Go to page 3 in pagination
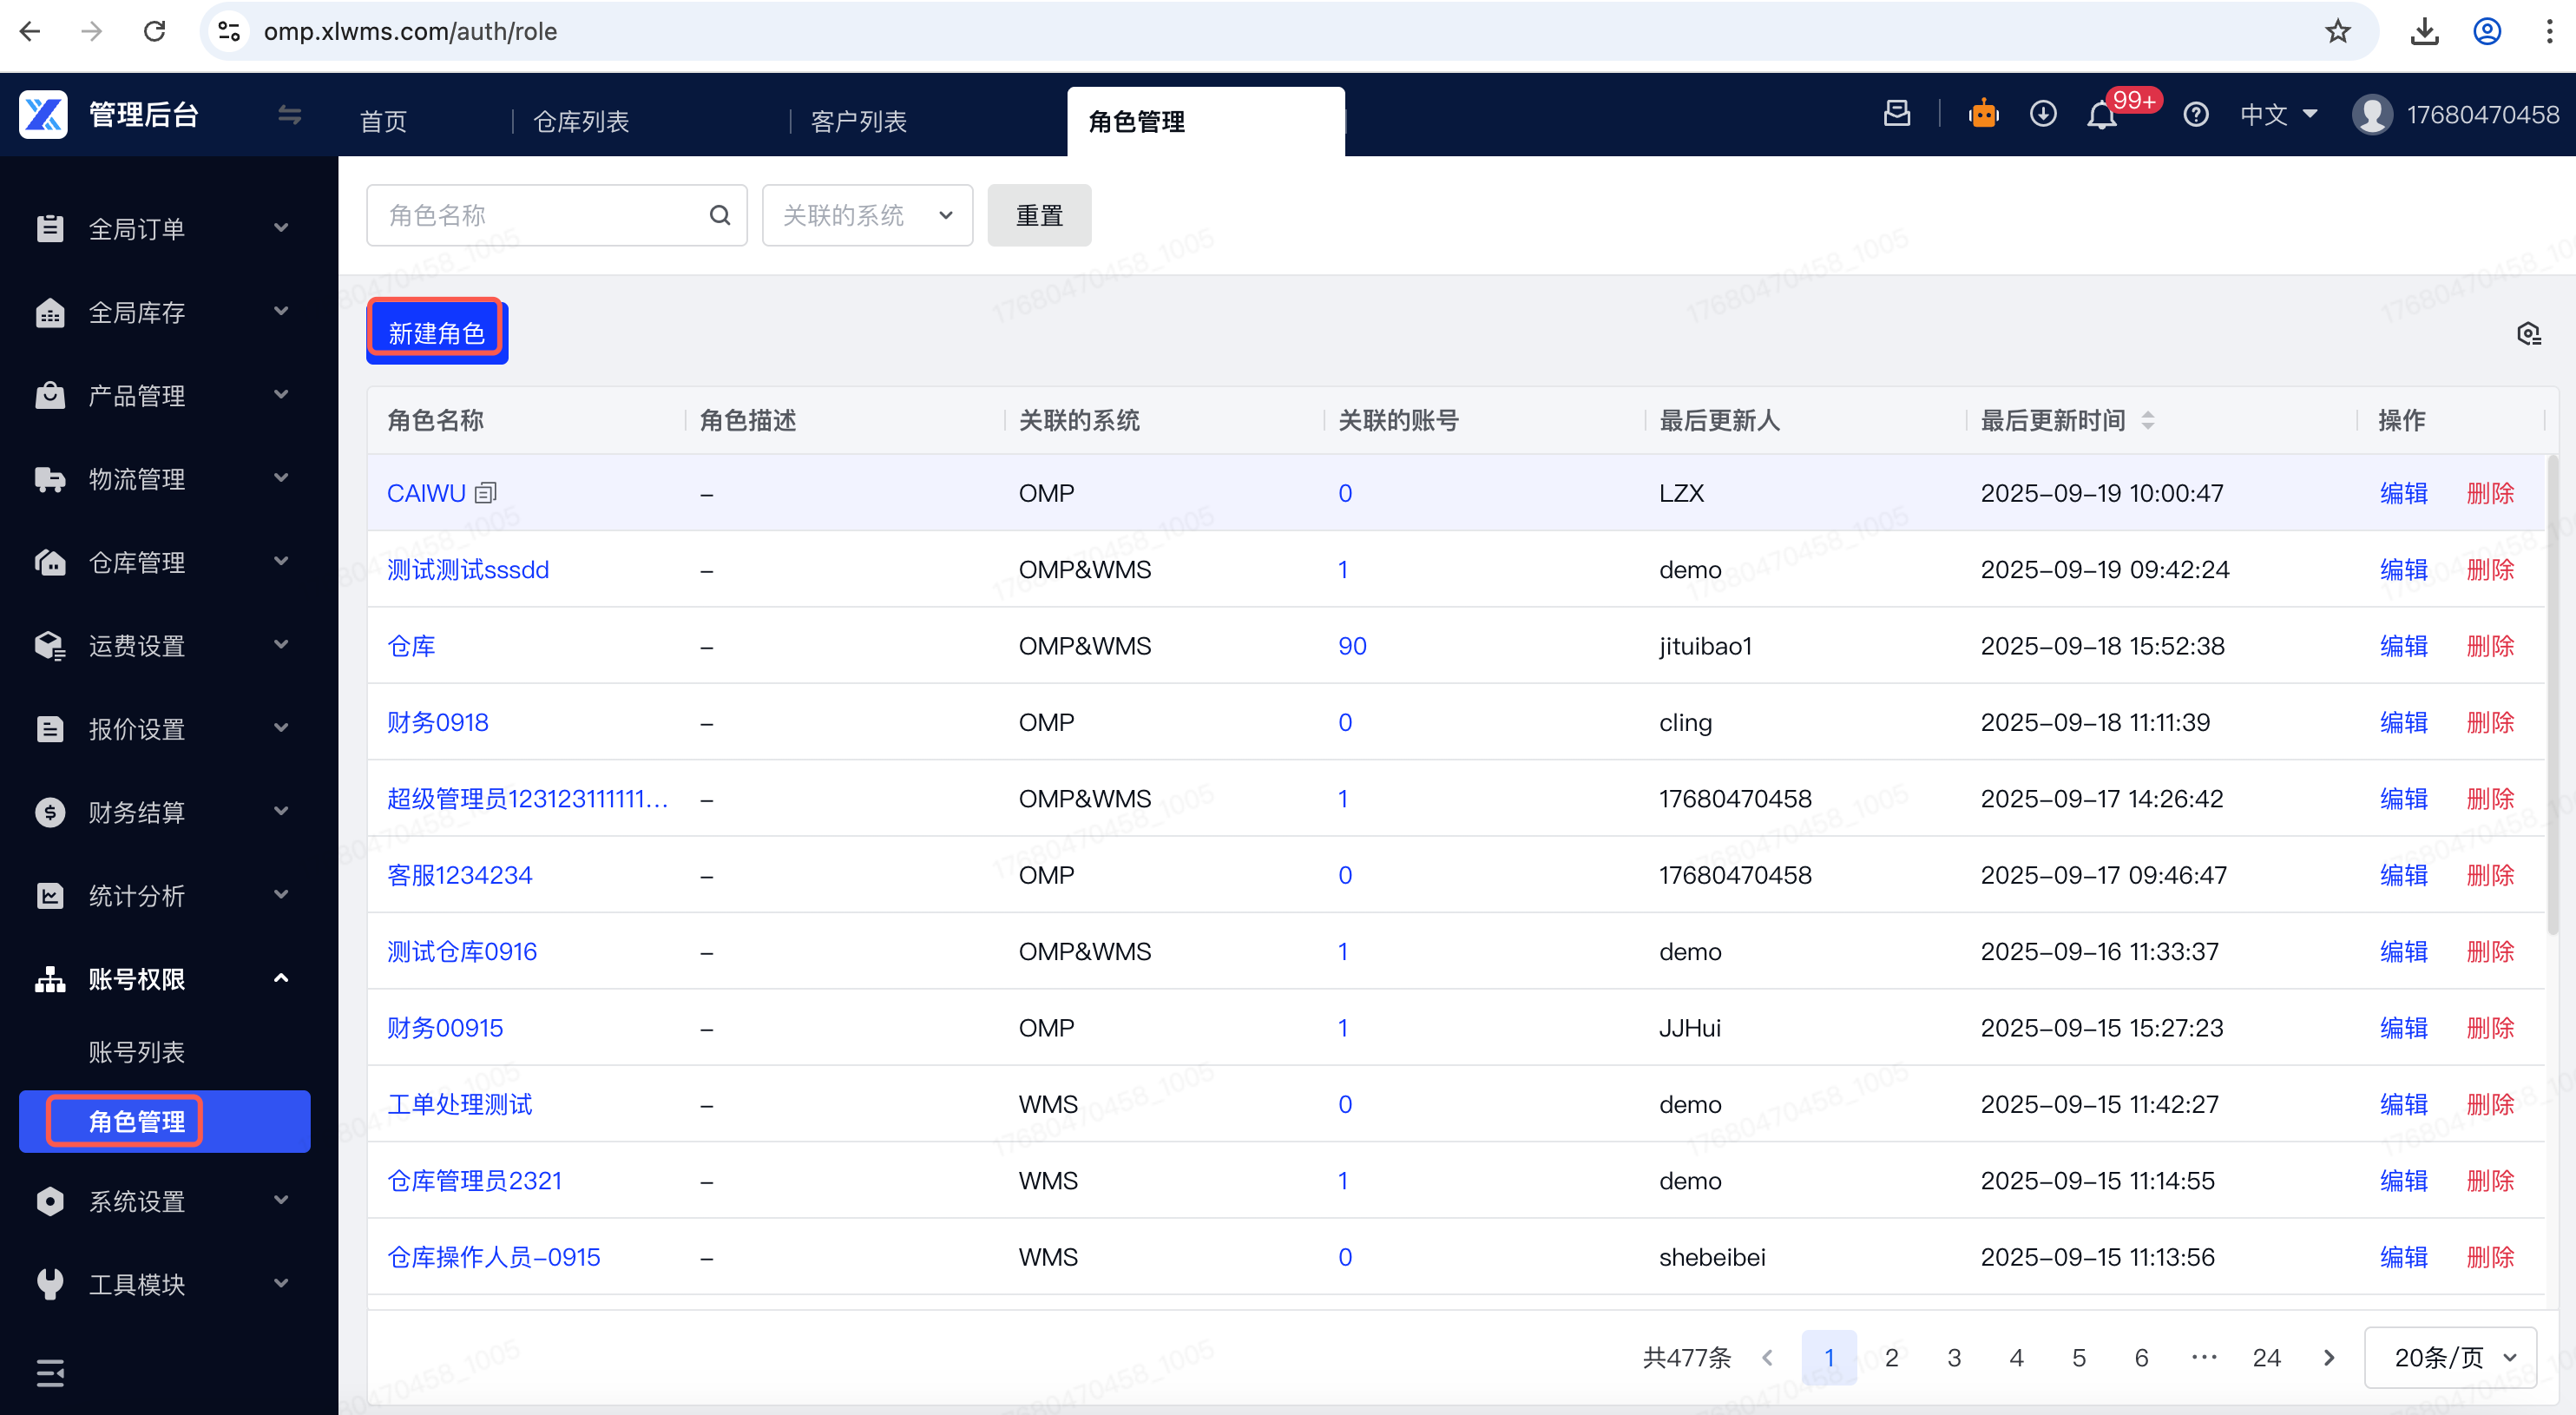The width and height of the screenshot is (2576, 1415). point(1954,1357)
